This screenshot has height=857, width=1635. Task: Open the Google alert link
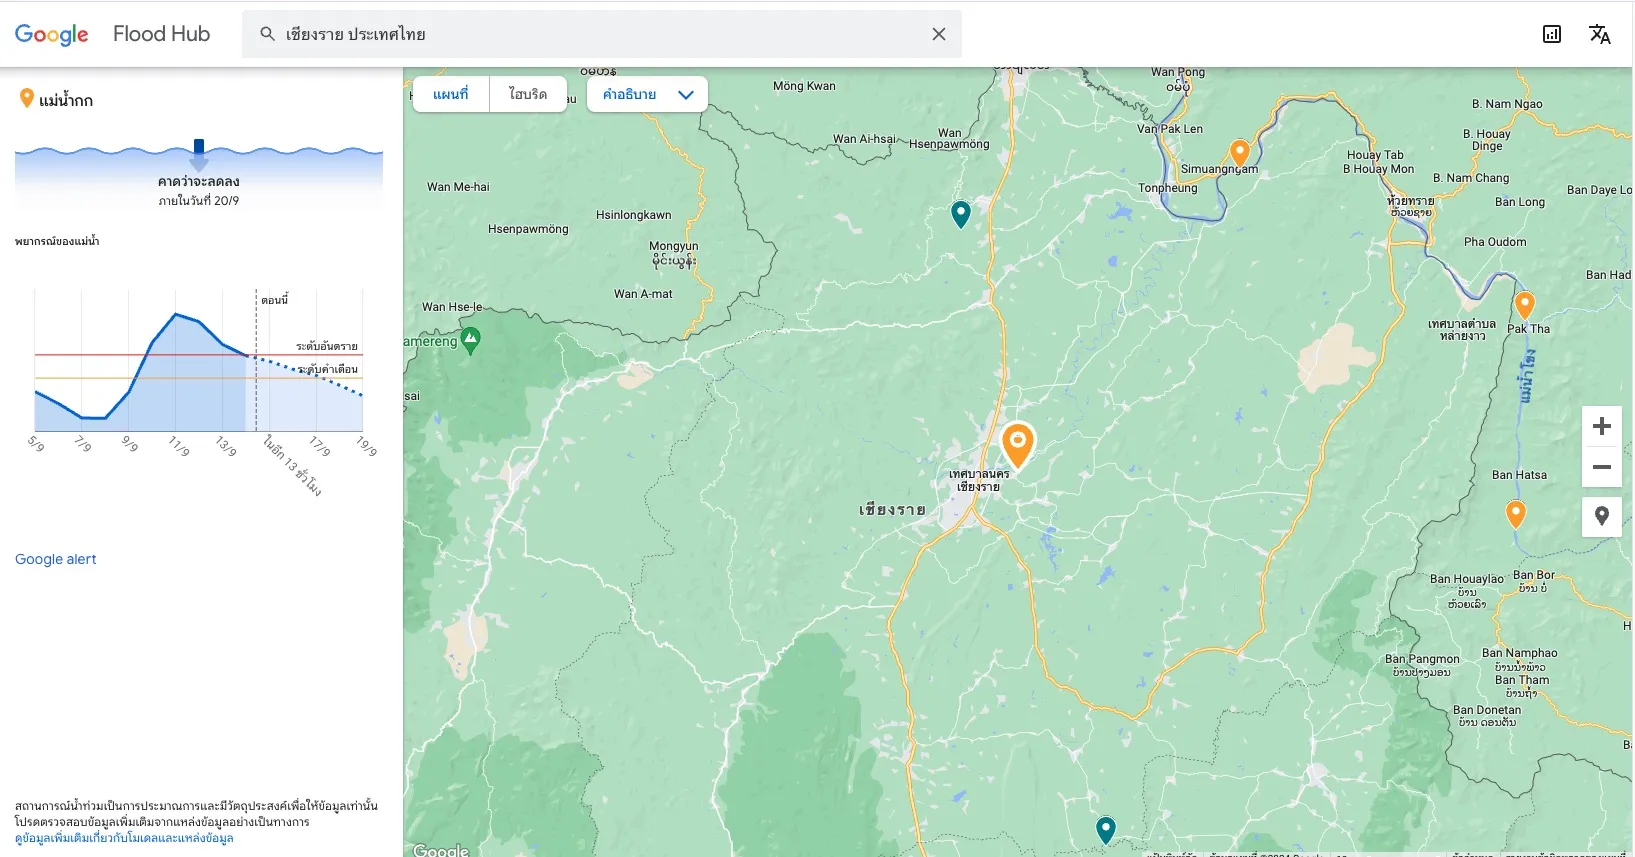coord(56,559)
